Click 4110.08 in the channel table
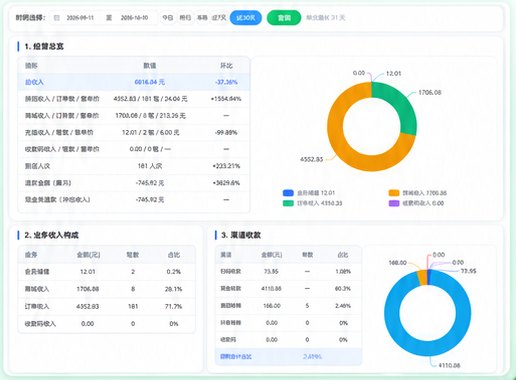The height and width of the screenshot is (380, 516). pos(271,288)
